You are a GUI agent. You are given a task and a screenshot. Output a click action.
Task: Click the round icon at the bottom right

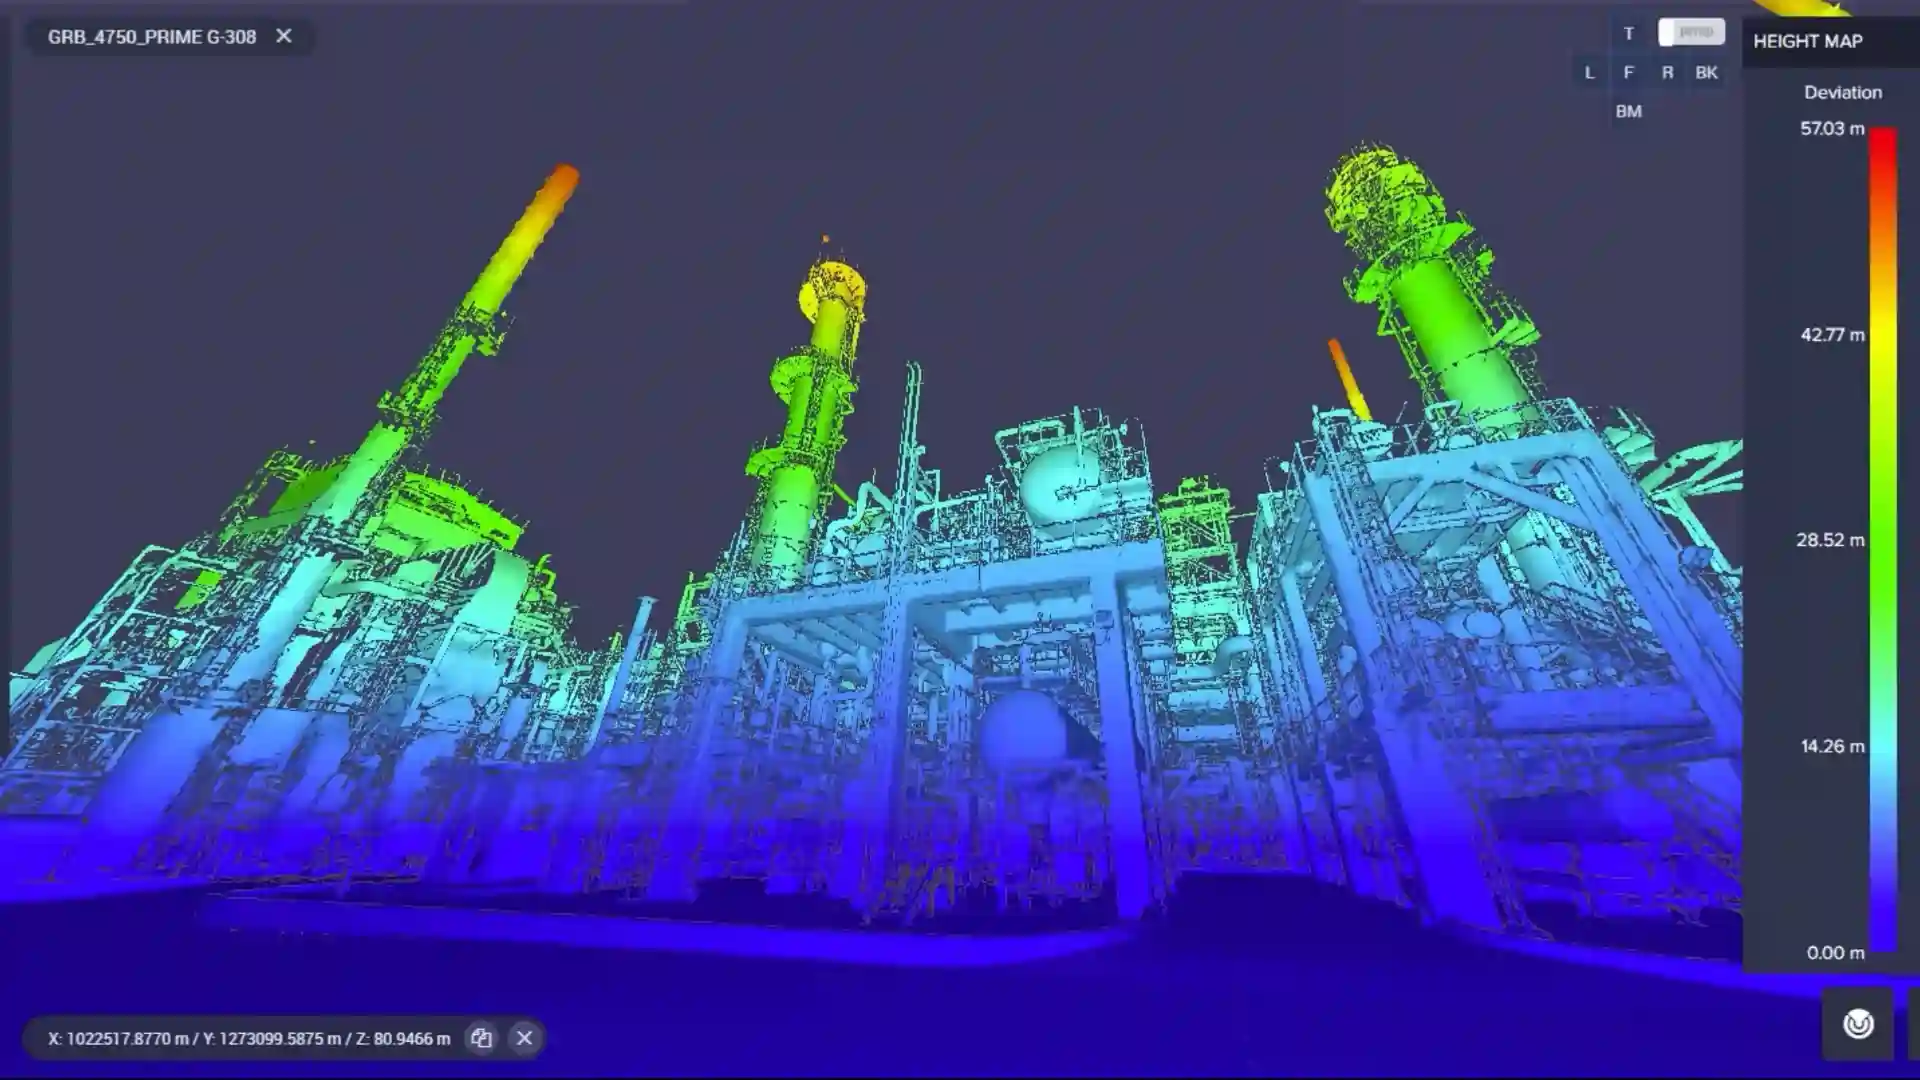(x=1857, y=1024)
